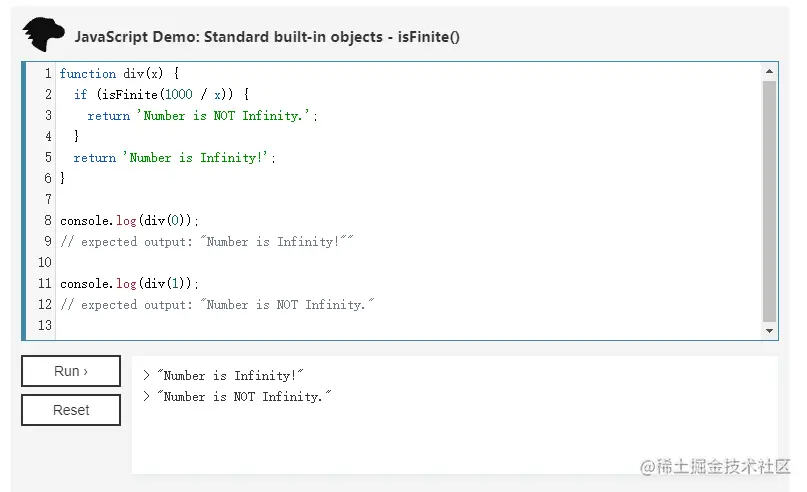The height and width of the screenshot is (492, 807).
Task: Click the comment on line 9
Action: coord(207,242)
